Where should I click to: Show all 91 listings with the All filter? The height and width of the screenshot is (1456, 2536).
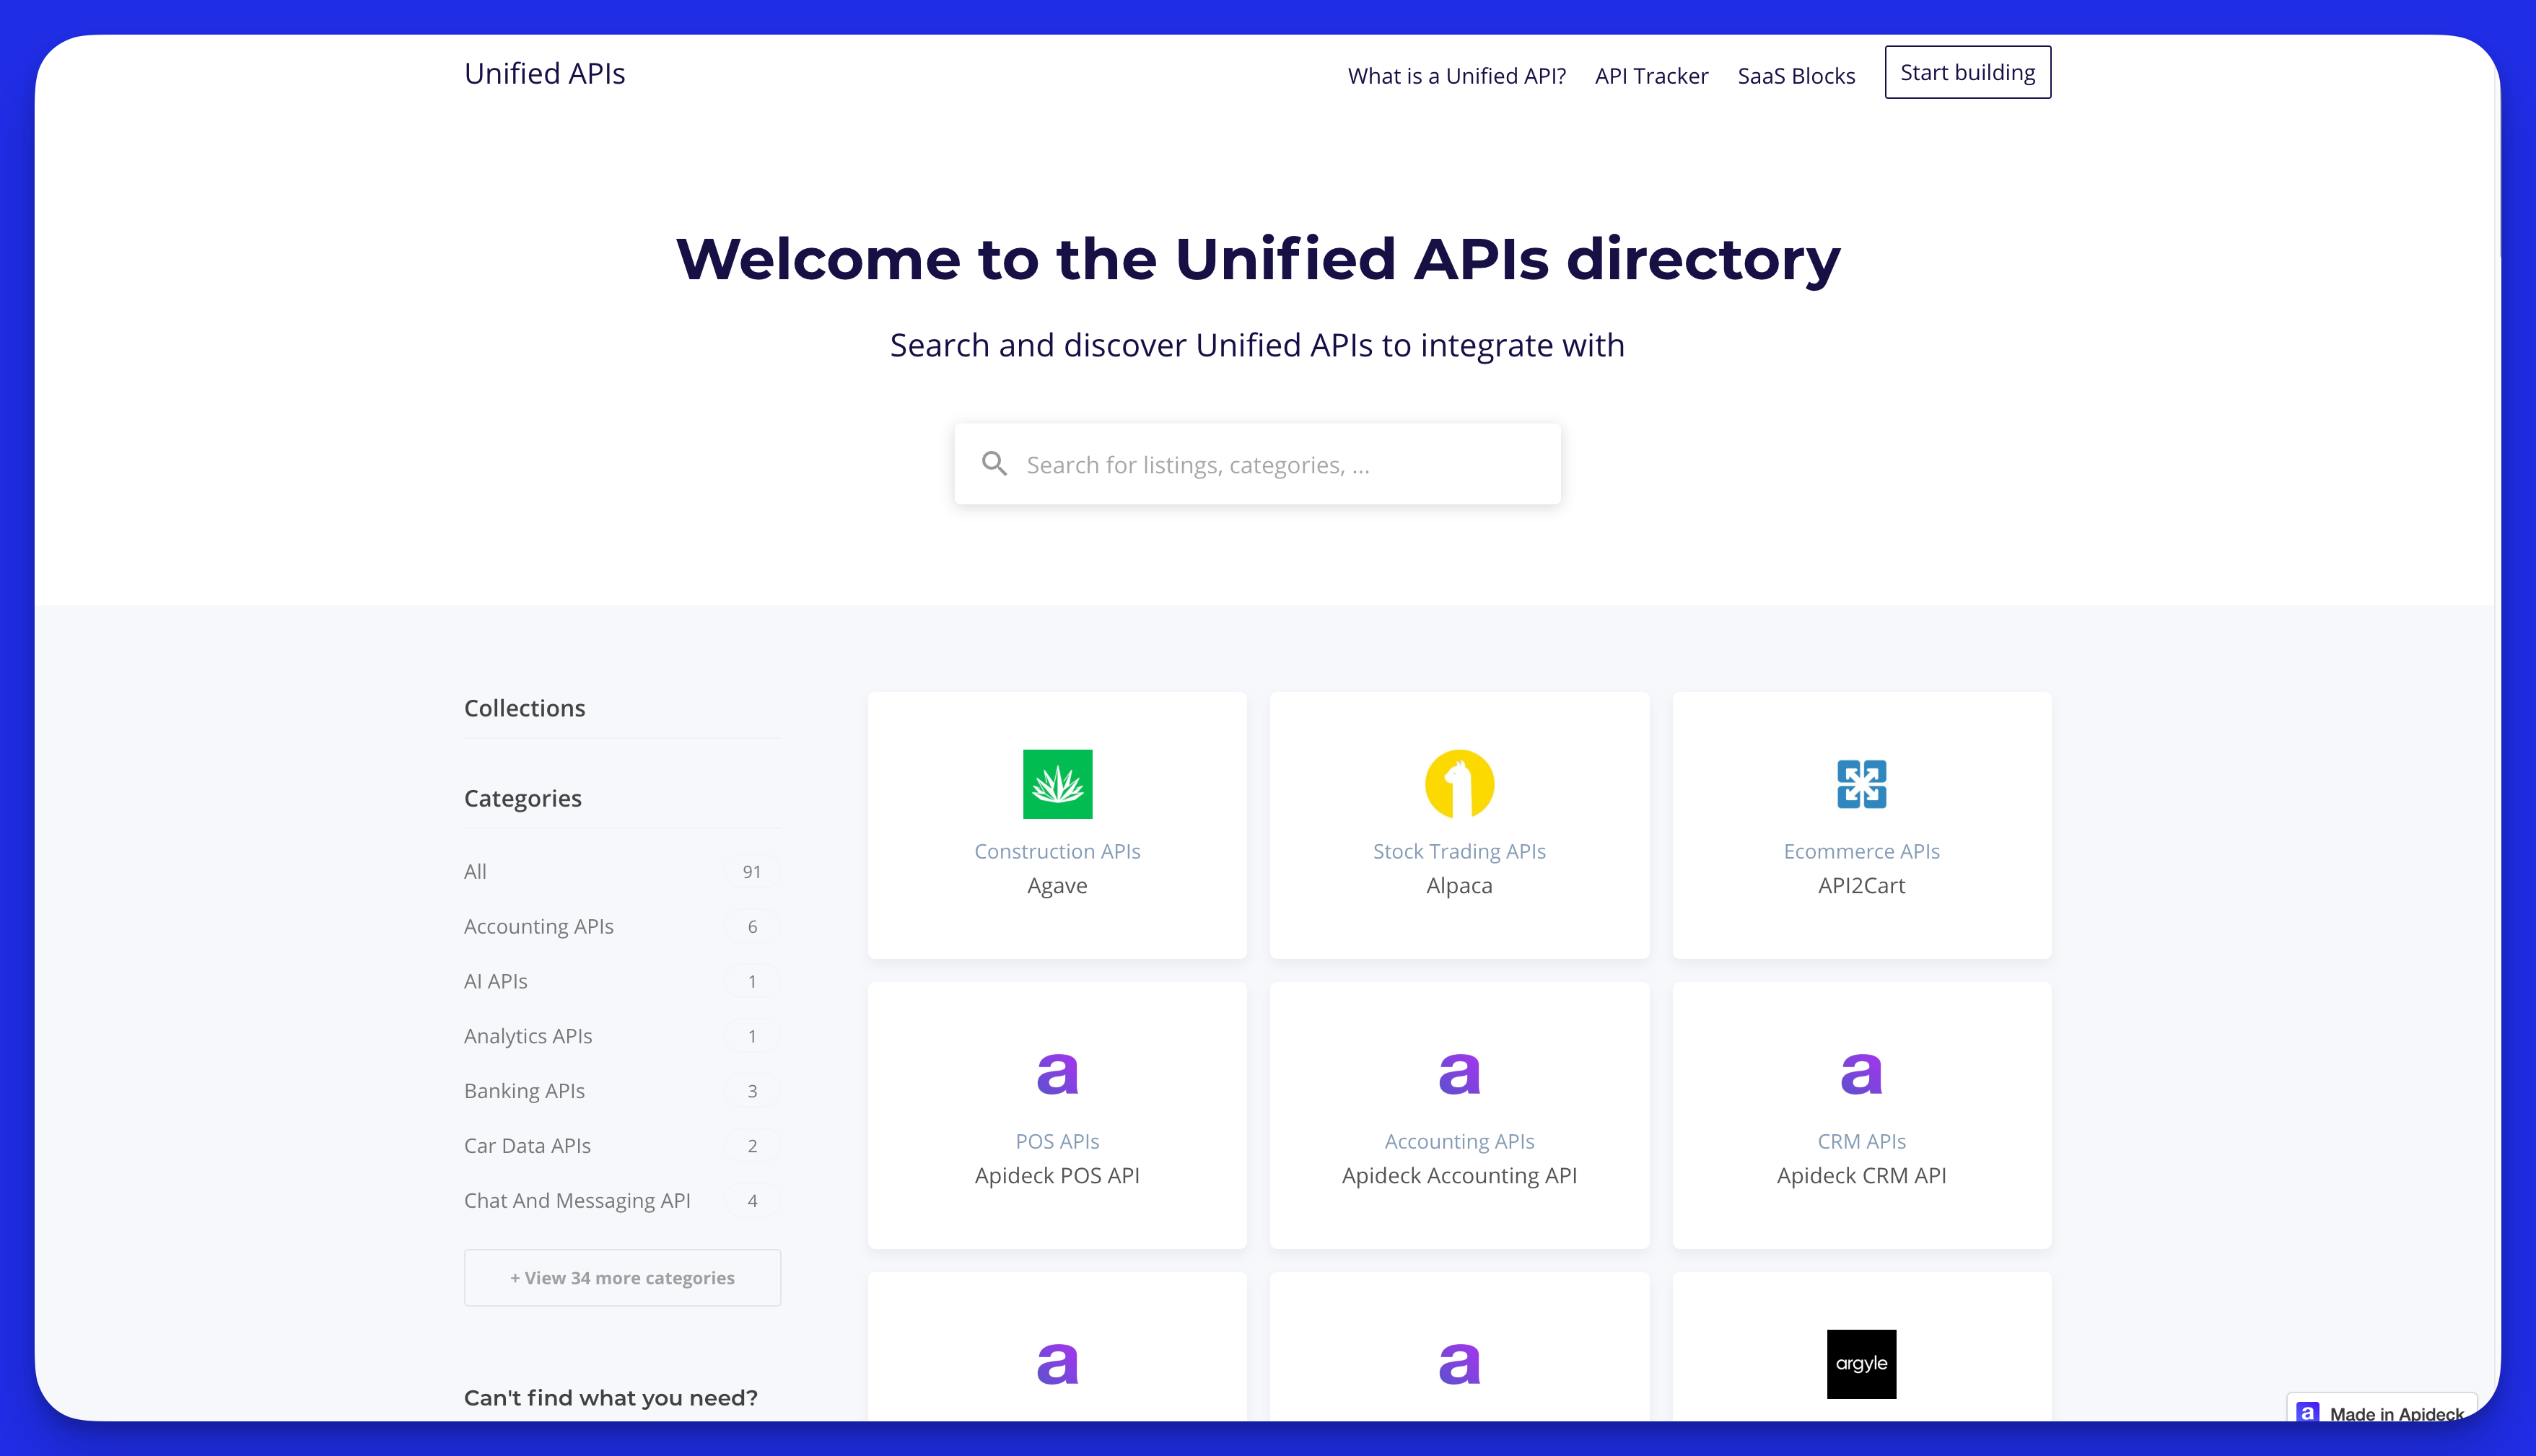(x=475, y=871)
